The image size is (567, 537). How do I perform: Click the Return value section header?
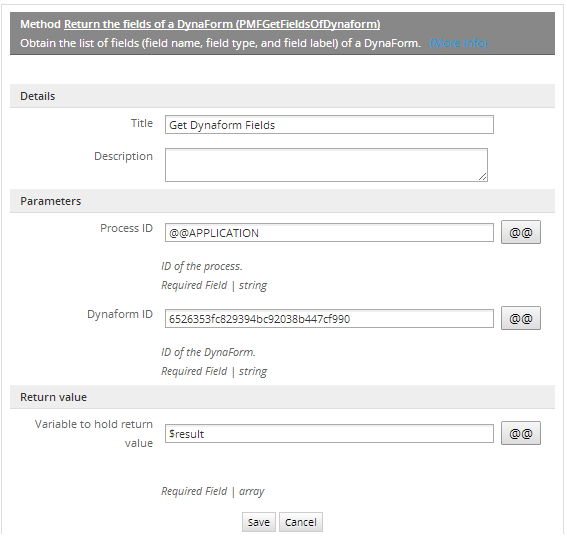(x=282, y=397)
